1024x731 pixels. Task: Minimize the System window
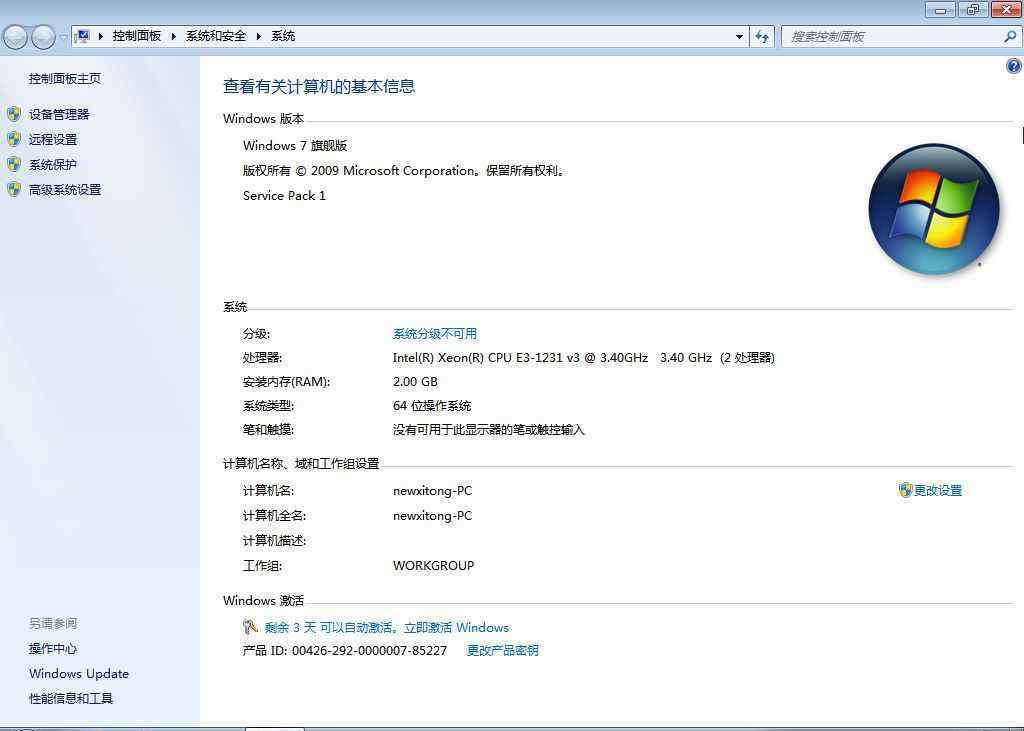[x=940, y=9]
